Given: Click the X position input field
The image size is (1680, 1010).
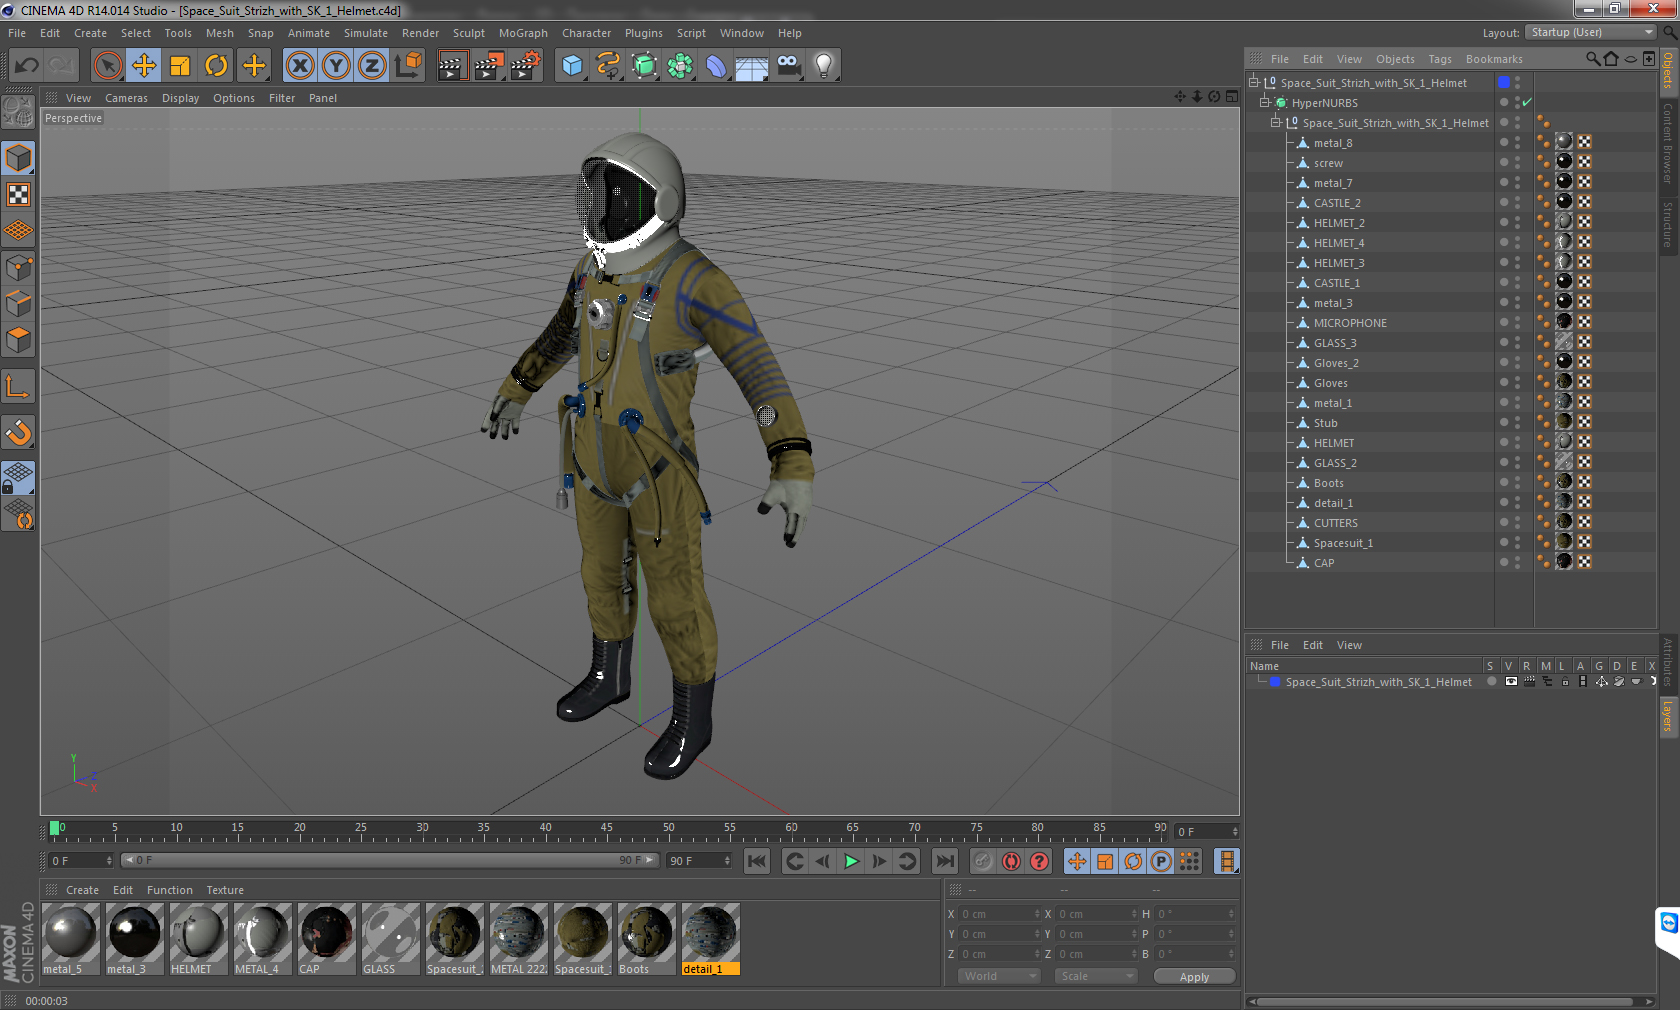Looking at the screenshot, I should (1000, 913).
